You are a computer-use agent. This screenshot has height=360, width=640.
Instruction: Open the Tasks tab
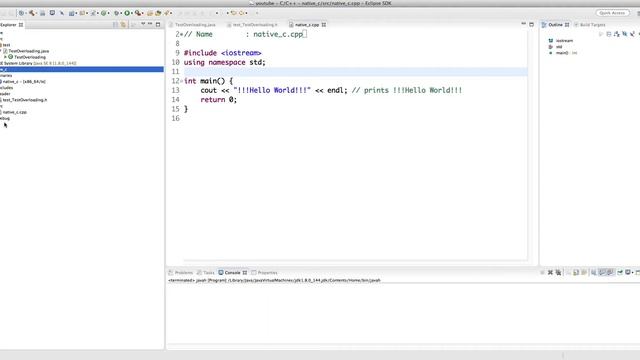click(208, 273)
